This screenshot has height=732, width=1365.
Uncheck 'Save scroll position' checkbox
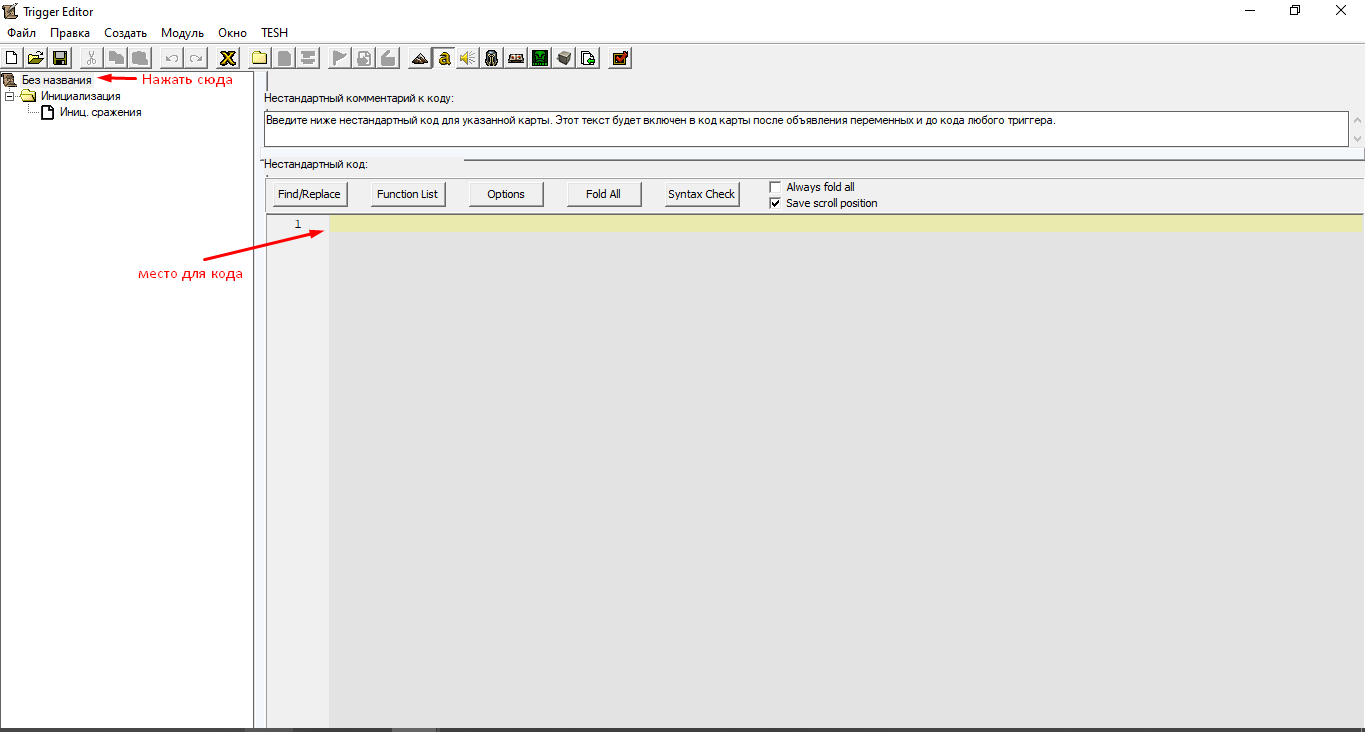point(775,203)
